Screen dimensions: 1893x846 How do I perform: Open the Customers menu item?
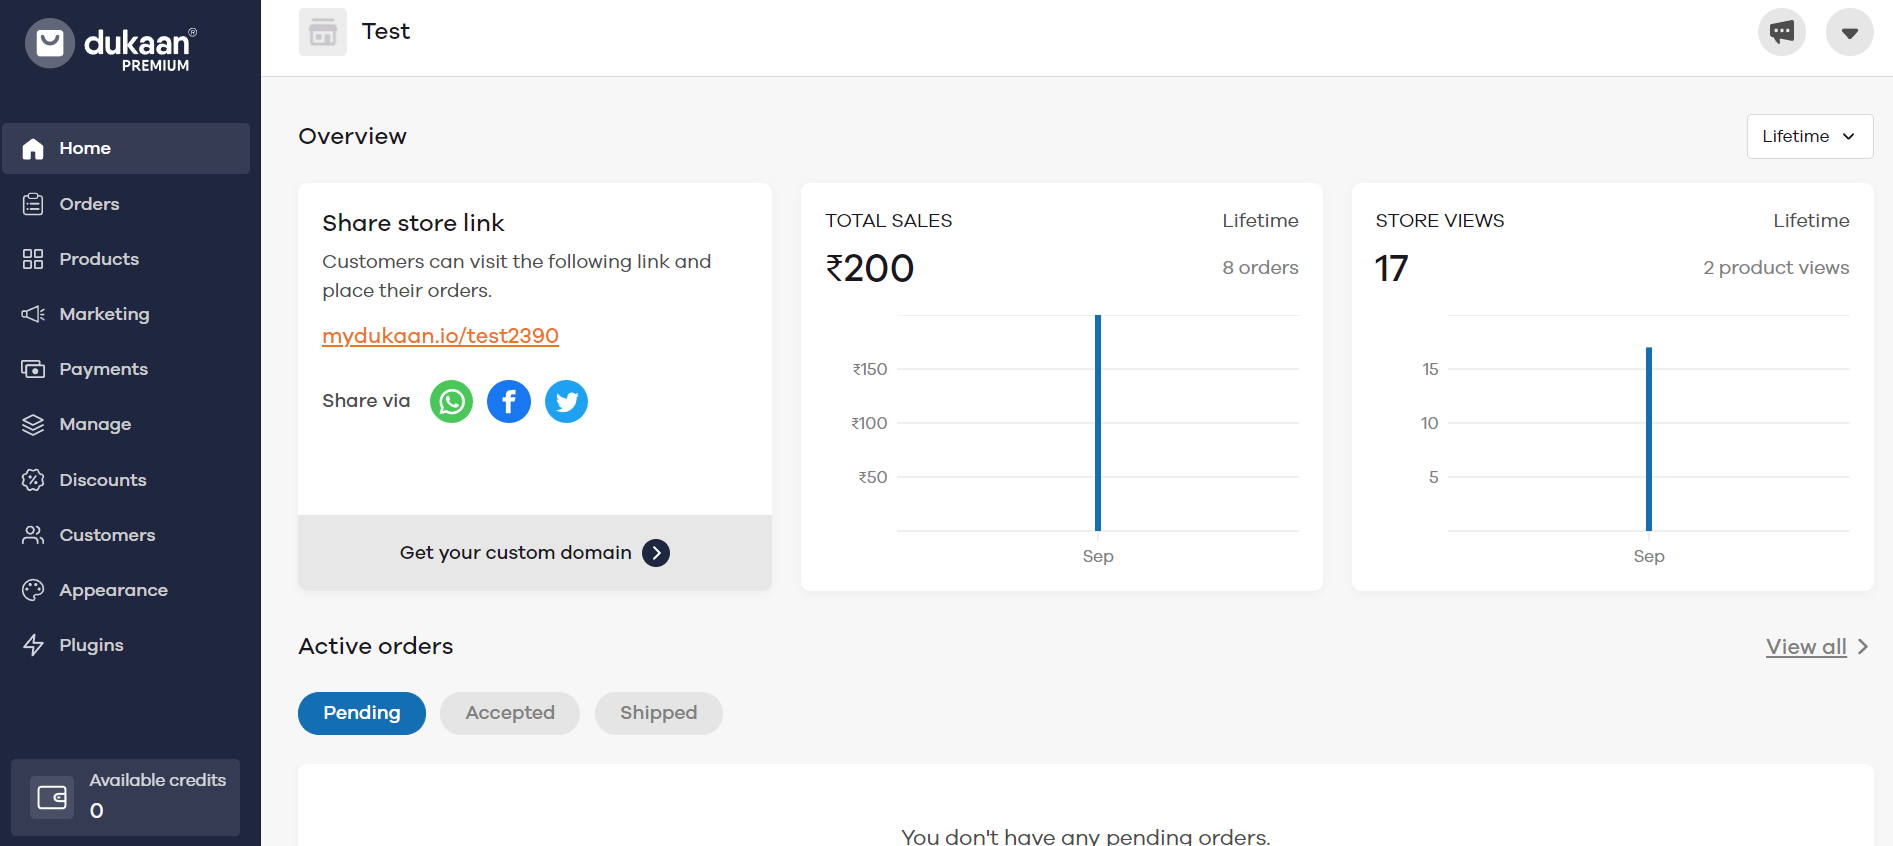click(126, 535)
